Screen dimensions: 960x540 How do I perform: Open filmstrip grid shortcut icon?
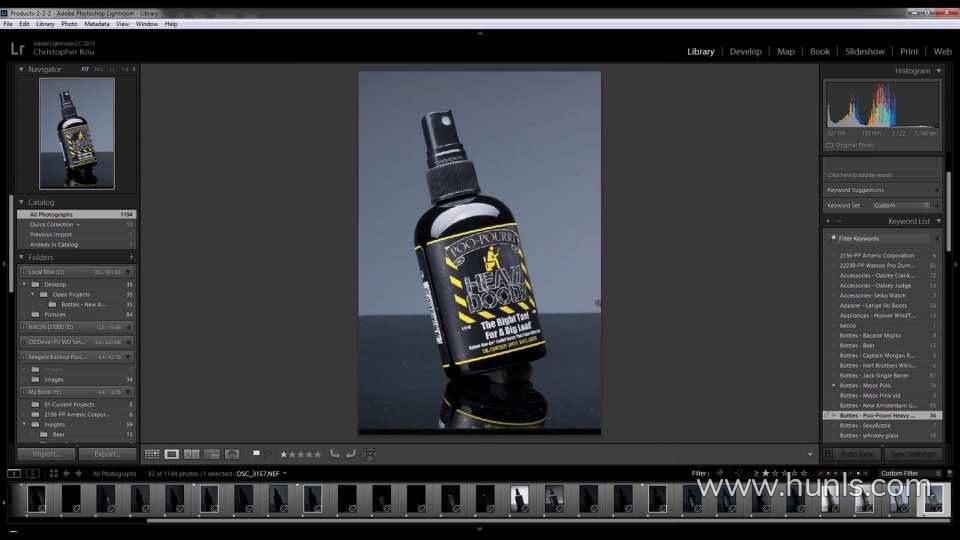(x=53, y=473)
